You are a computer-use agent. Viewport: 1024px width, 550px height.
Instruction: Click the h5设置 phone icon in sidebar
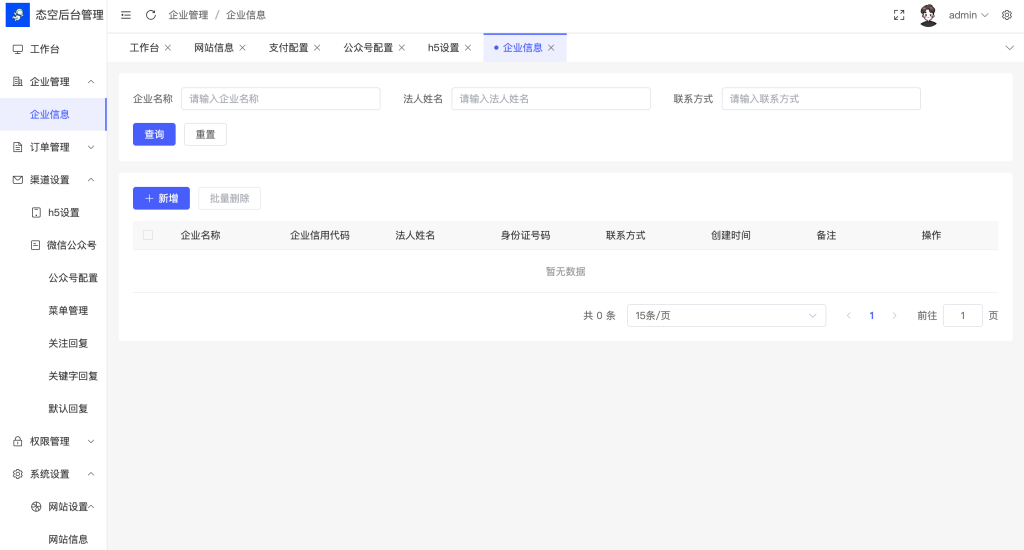point(36,212)
